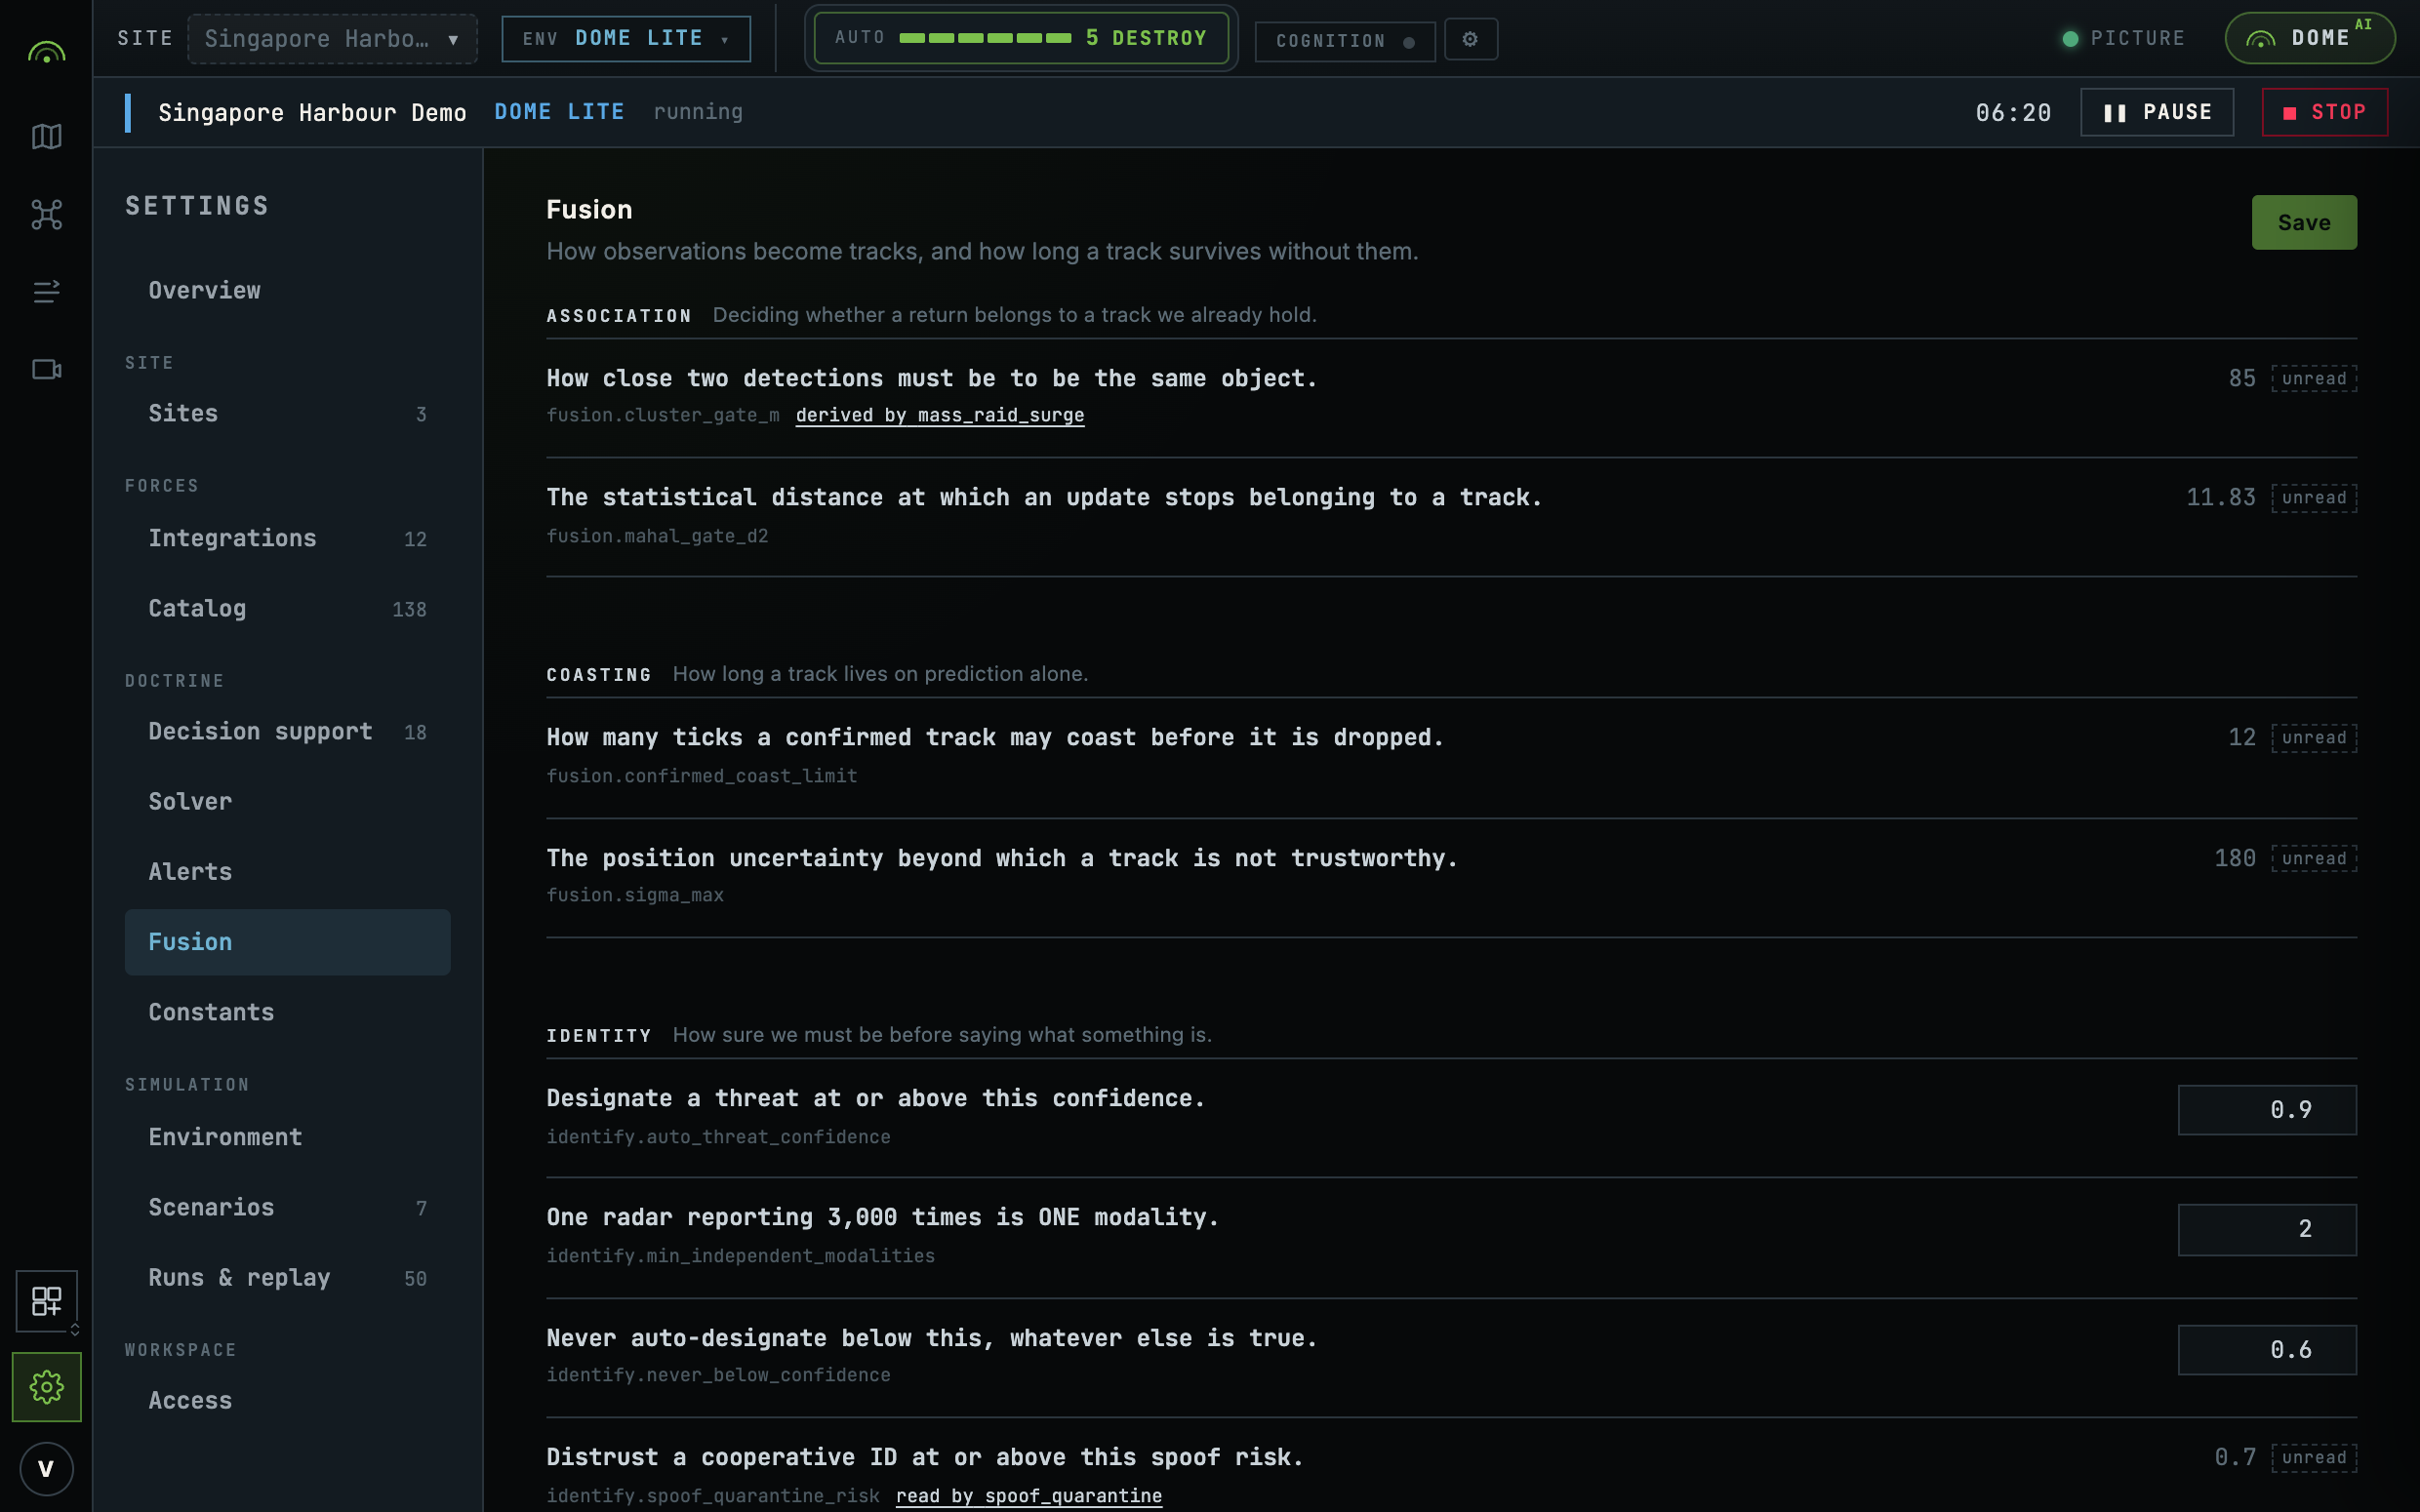Edit auto threat confidence field 0.9

point(2266,1110)
